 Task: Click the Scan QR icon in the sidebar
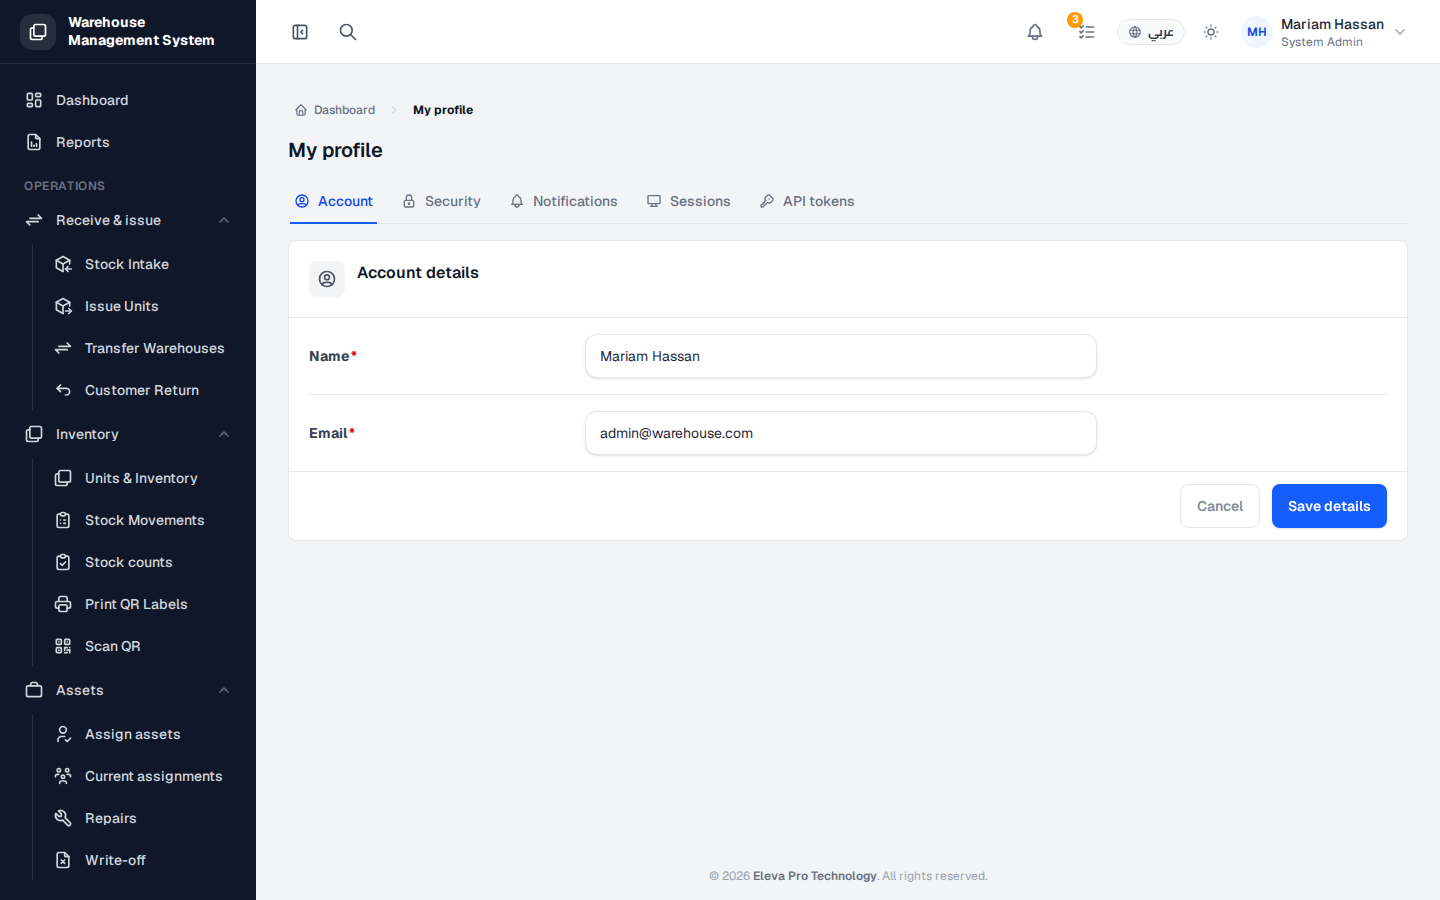point(63,646)
